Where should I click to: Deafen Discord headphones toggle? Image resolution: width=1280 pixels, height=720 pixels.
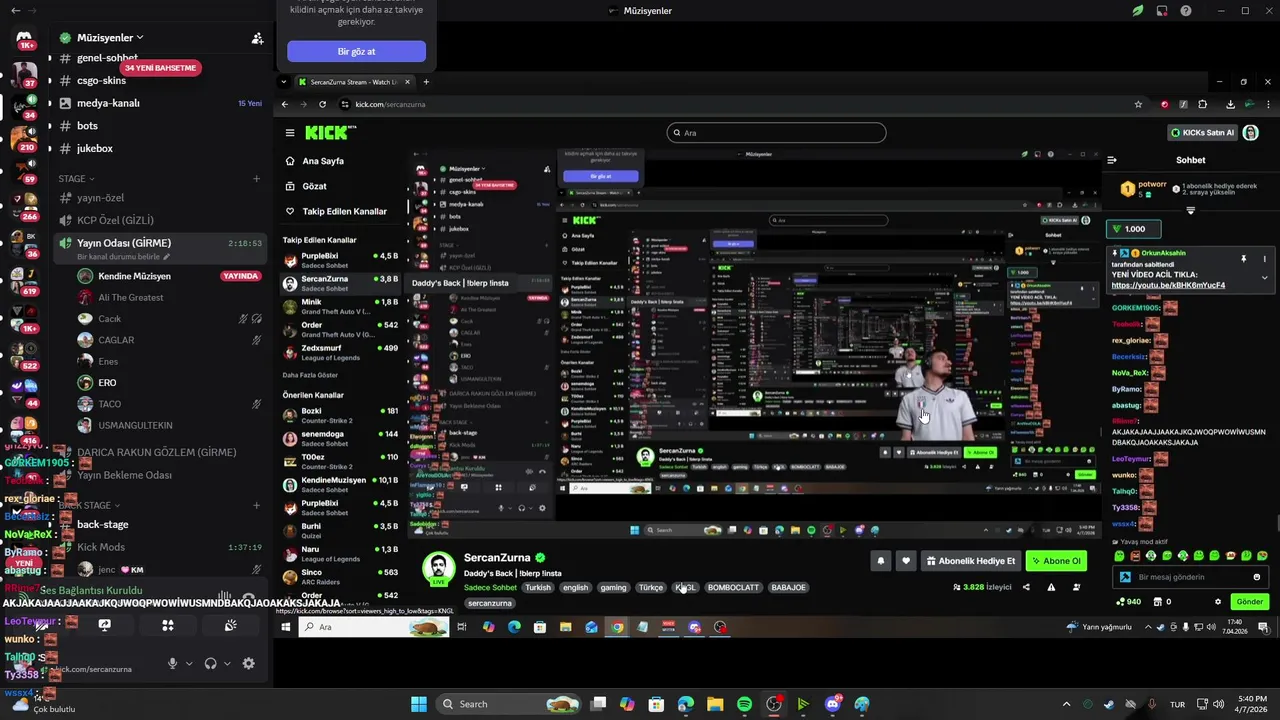click(x=210, y=663)
